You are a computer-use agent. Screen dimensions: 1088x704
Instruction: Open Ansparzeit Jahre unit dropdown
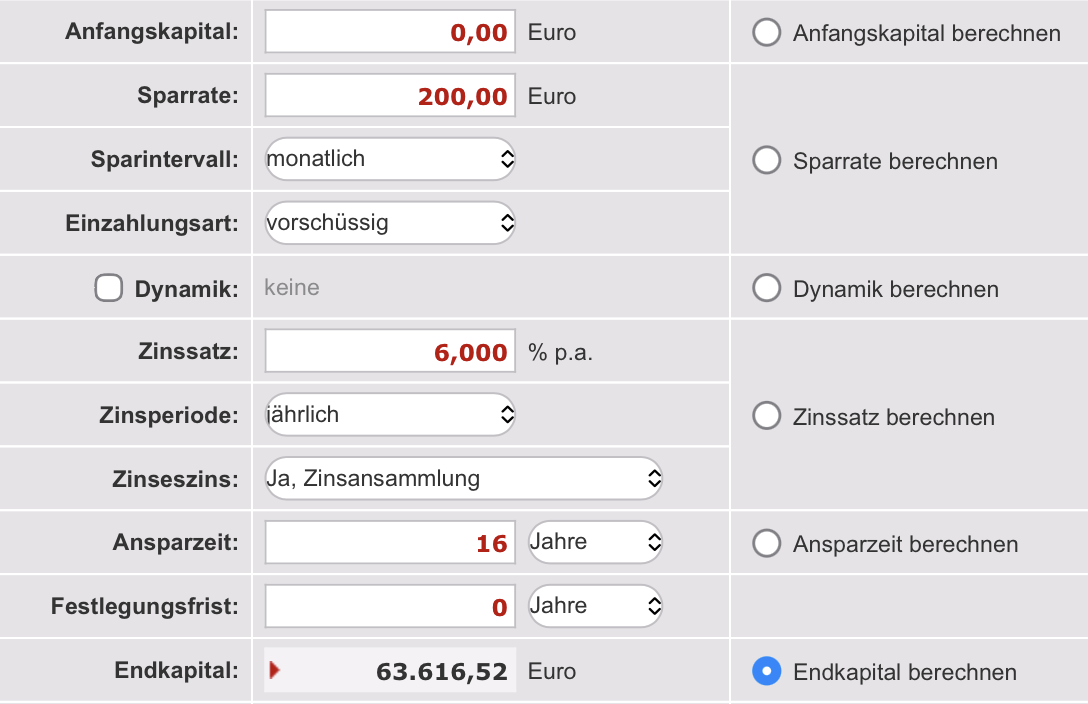(595, 542)
